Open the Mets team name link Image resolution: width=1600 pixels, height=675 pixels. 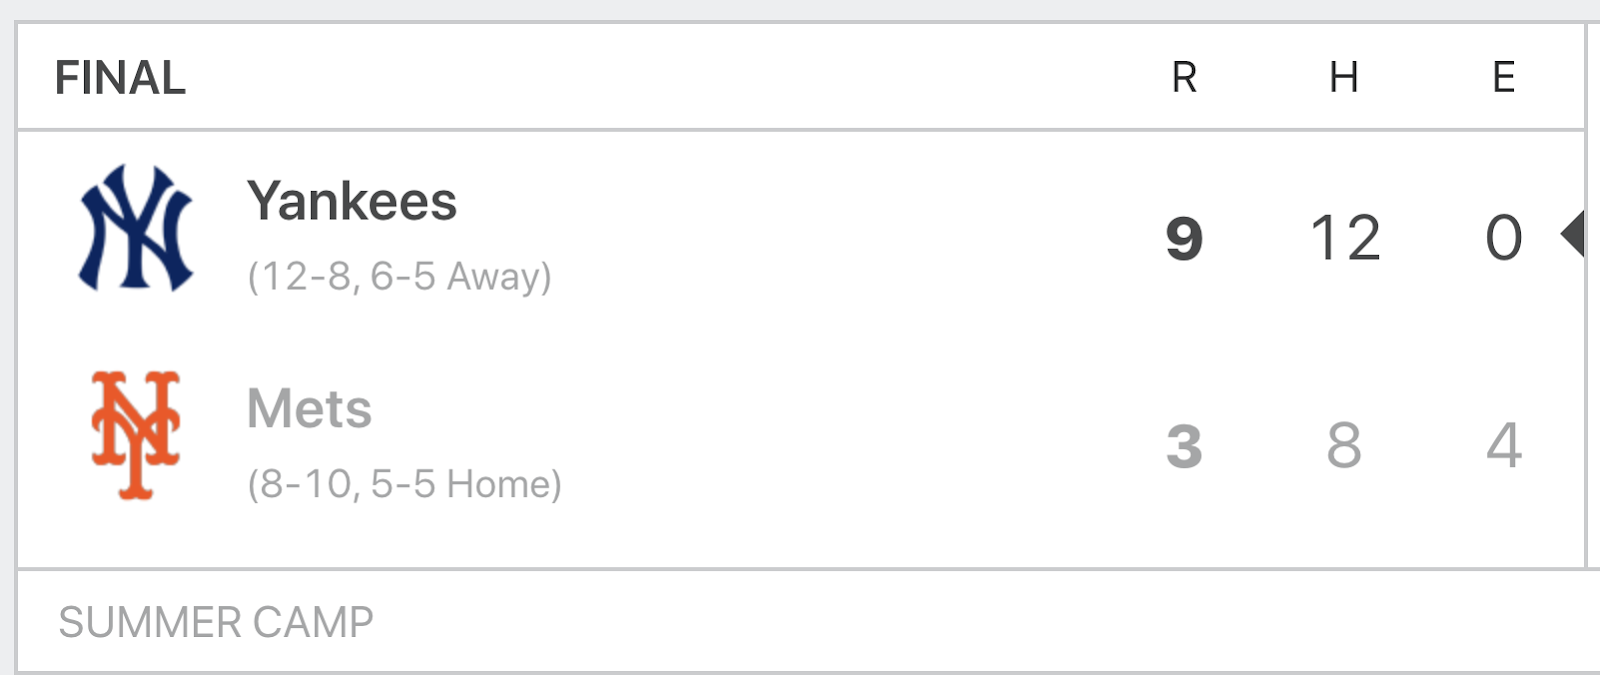tap(309, 408)
